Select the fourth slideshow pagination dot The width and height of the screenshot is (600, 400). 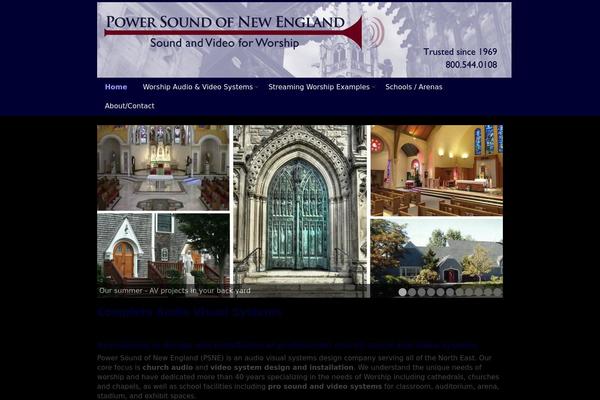[x=431, y=292]
